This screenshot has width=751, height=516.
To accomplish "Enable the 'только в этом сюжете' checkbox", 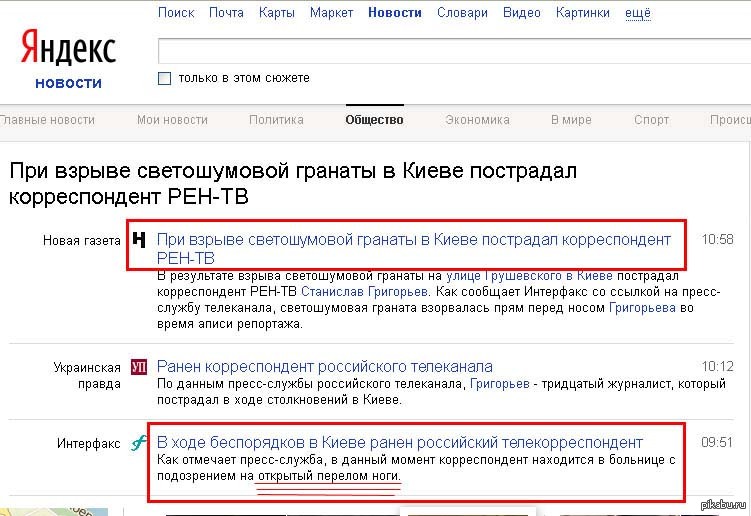I will pos(164,78).
